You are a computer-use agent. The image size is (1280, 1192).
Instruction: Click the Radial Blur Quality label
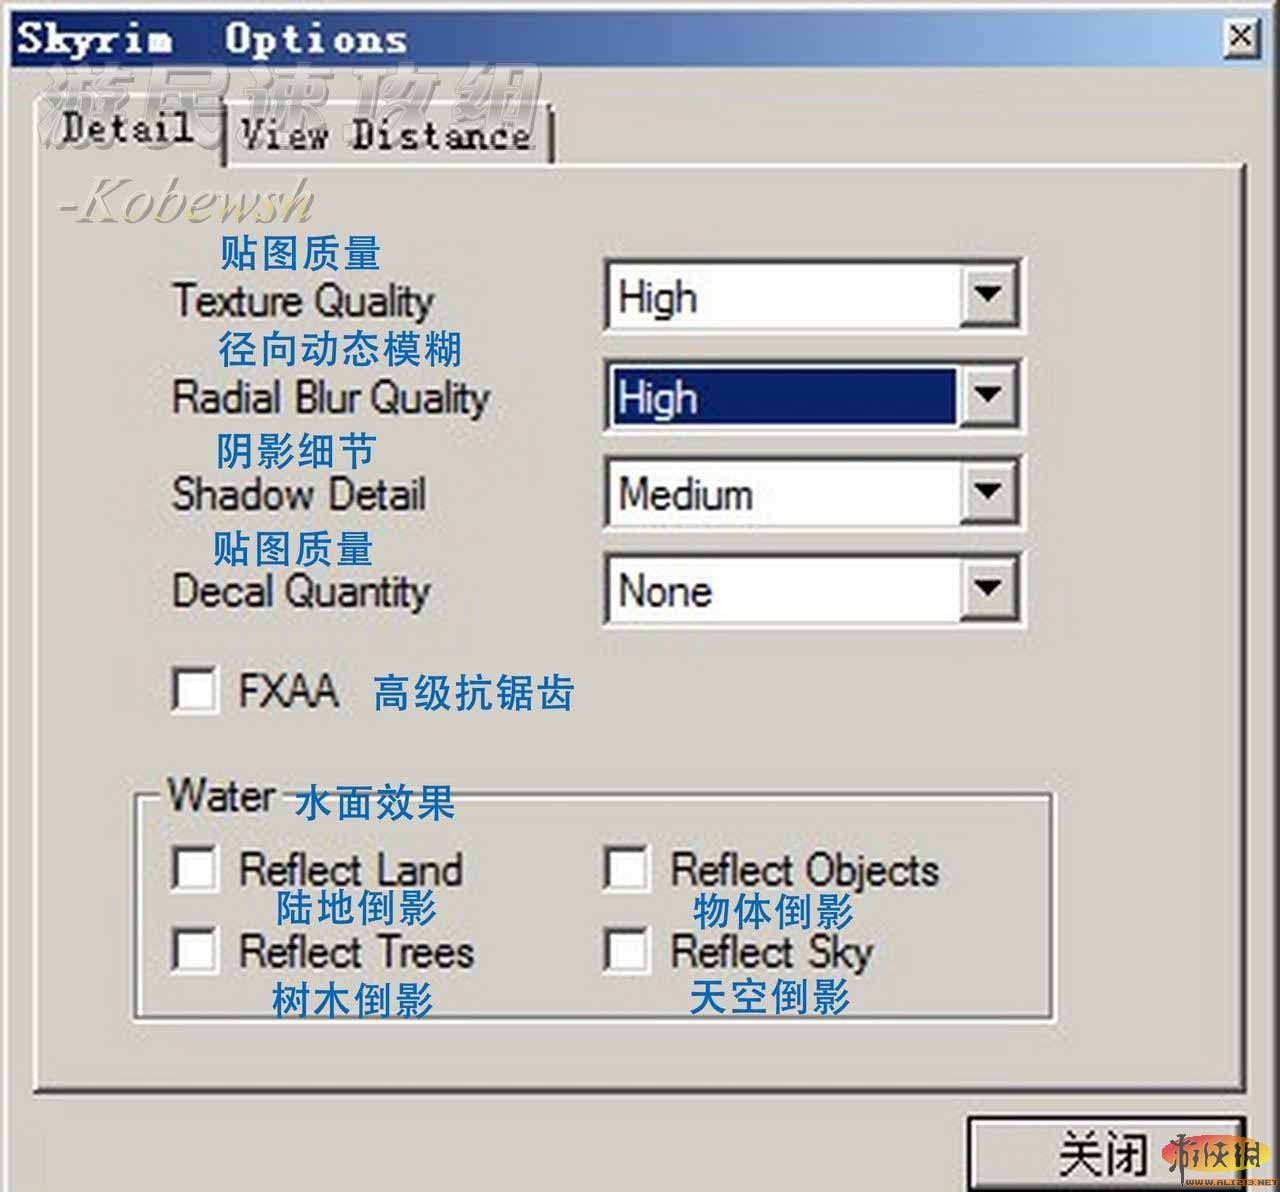(331, 398)
